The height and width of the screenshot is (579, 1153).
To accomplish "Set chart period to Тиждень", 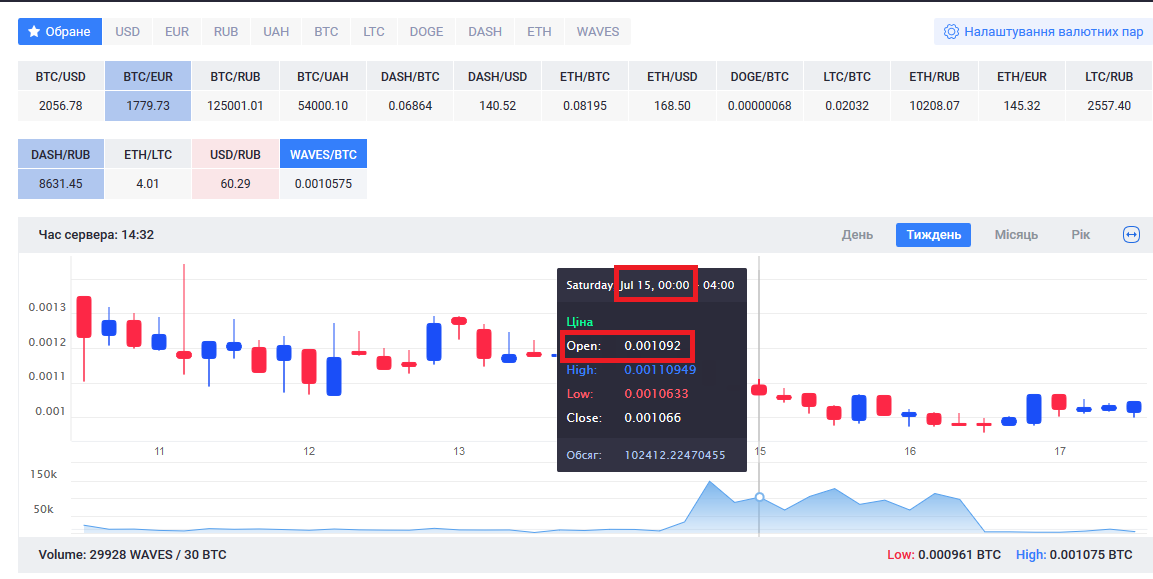I will (933, 235).
